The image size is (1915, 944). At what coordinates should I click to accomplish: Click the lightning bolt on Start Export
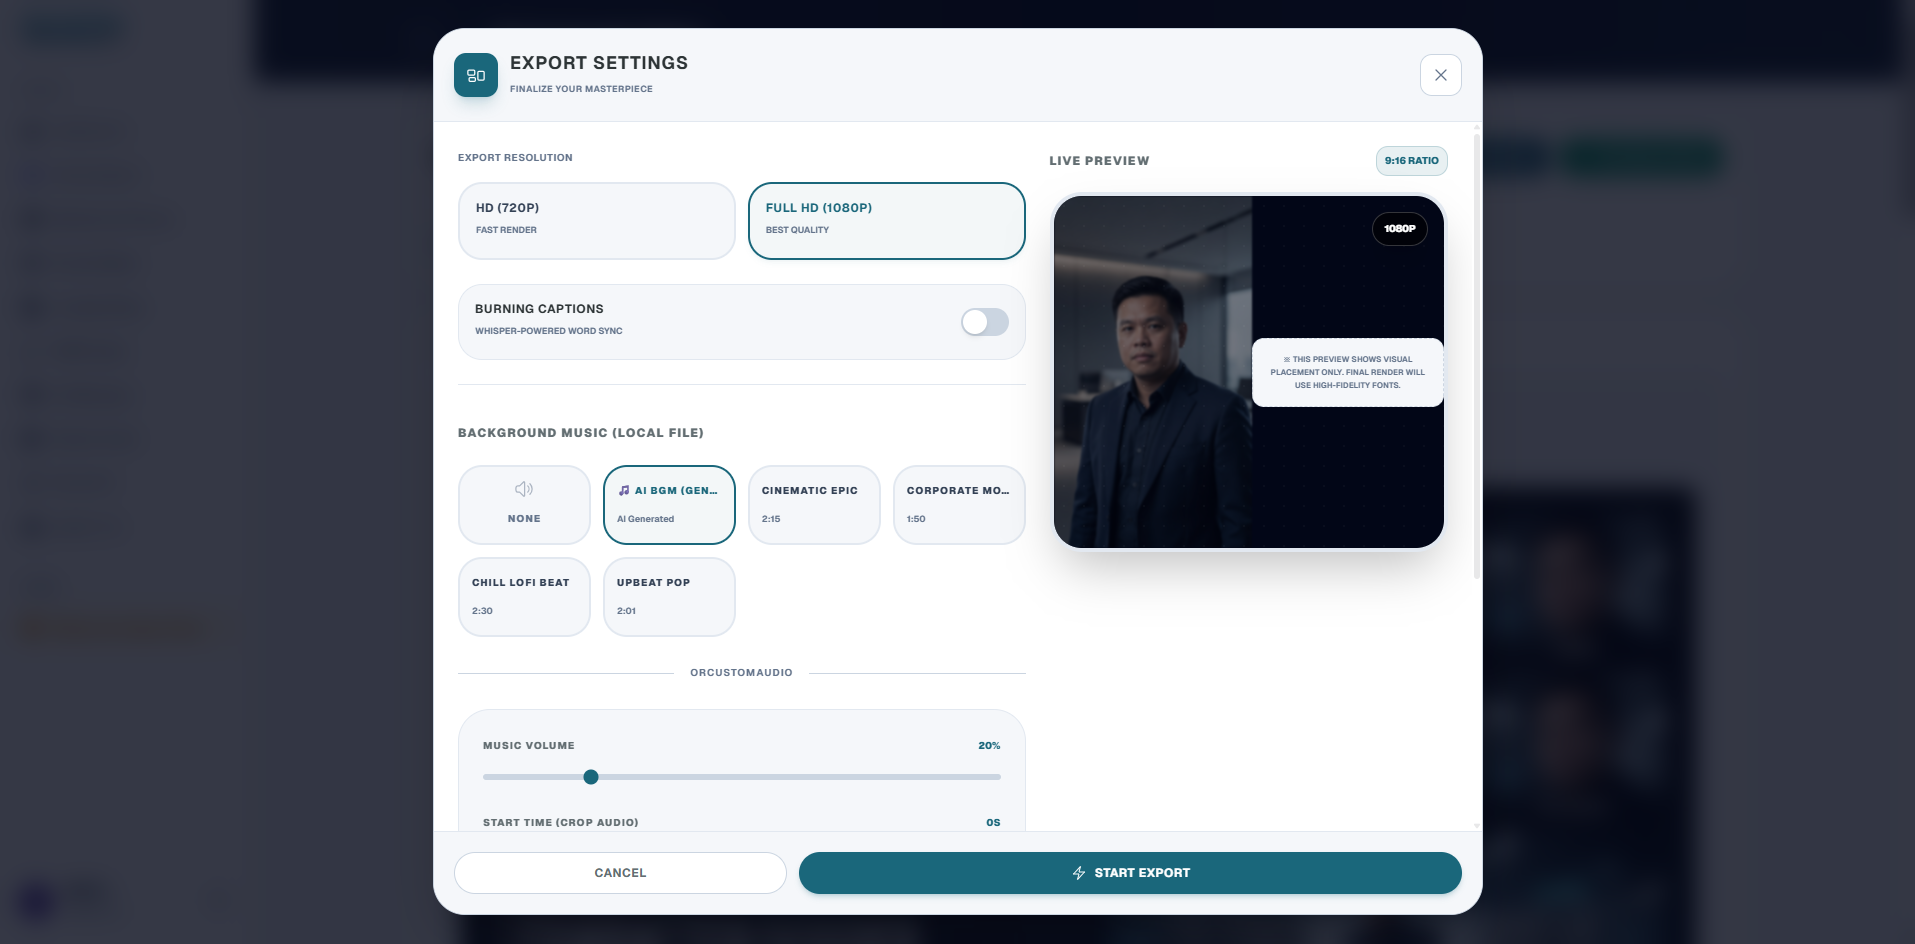pos(1079,873)
